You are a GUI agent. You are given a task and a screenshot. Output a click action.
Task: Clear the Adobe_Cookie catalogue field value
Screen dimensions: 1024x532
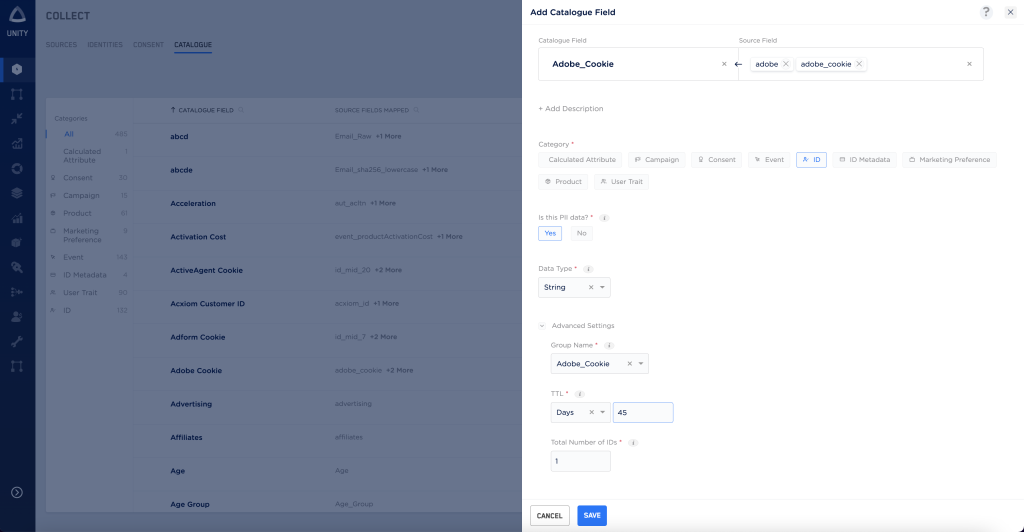pyautogui.click(x=724, y=64)
